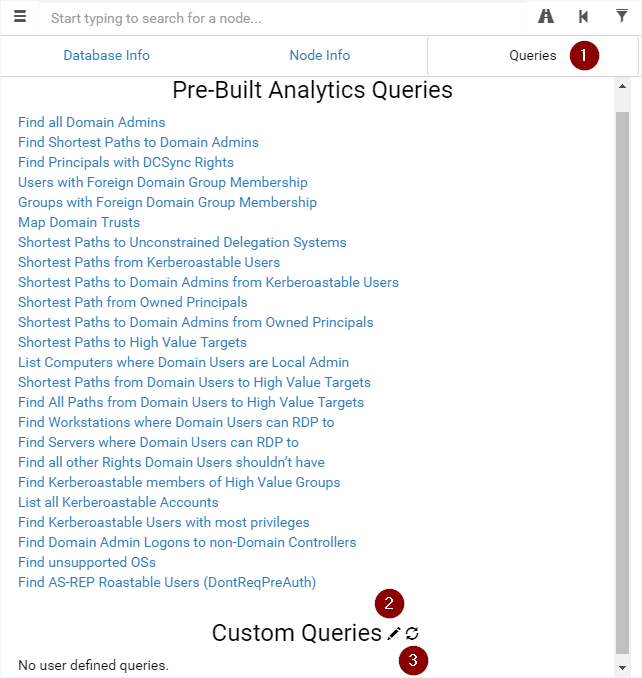
Task: Edit custom queries with pencil icon
Action: coord(393,633)
